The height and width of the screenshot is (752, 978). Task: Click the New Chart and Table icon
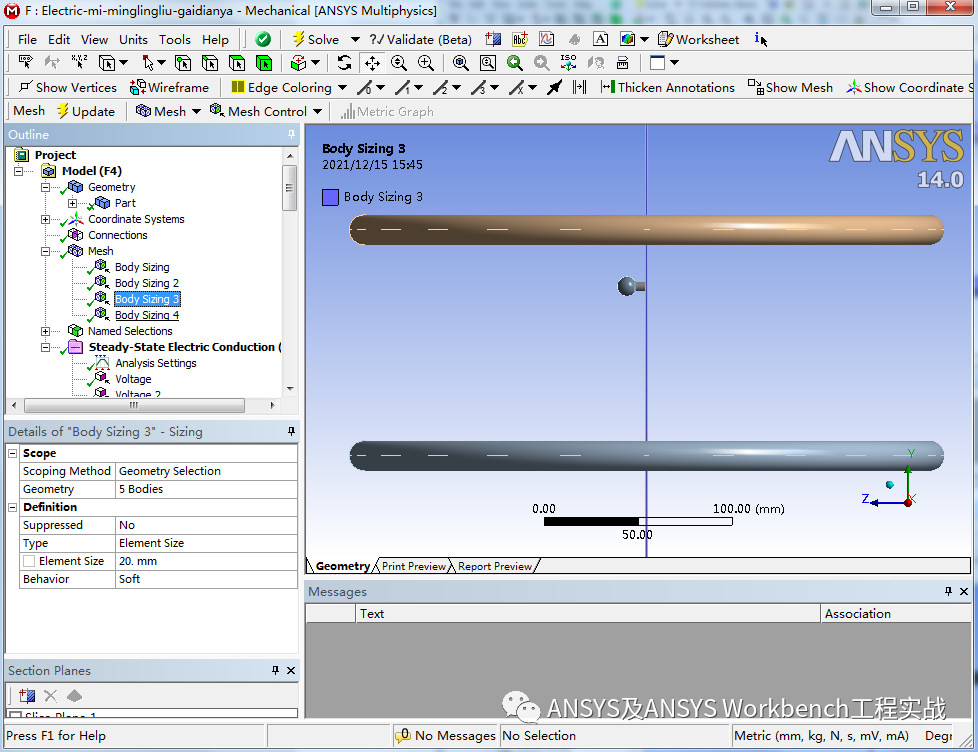tap(546, 39)
